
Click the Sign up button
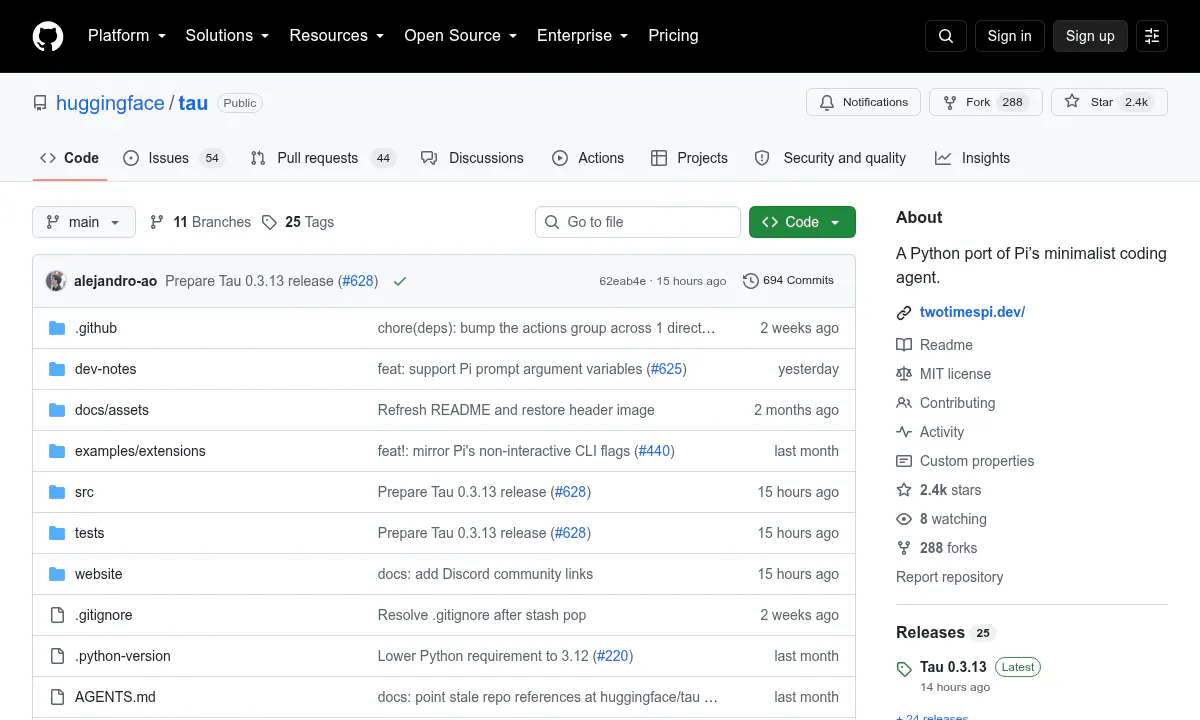[1090, 36]
